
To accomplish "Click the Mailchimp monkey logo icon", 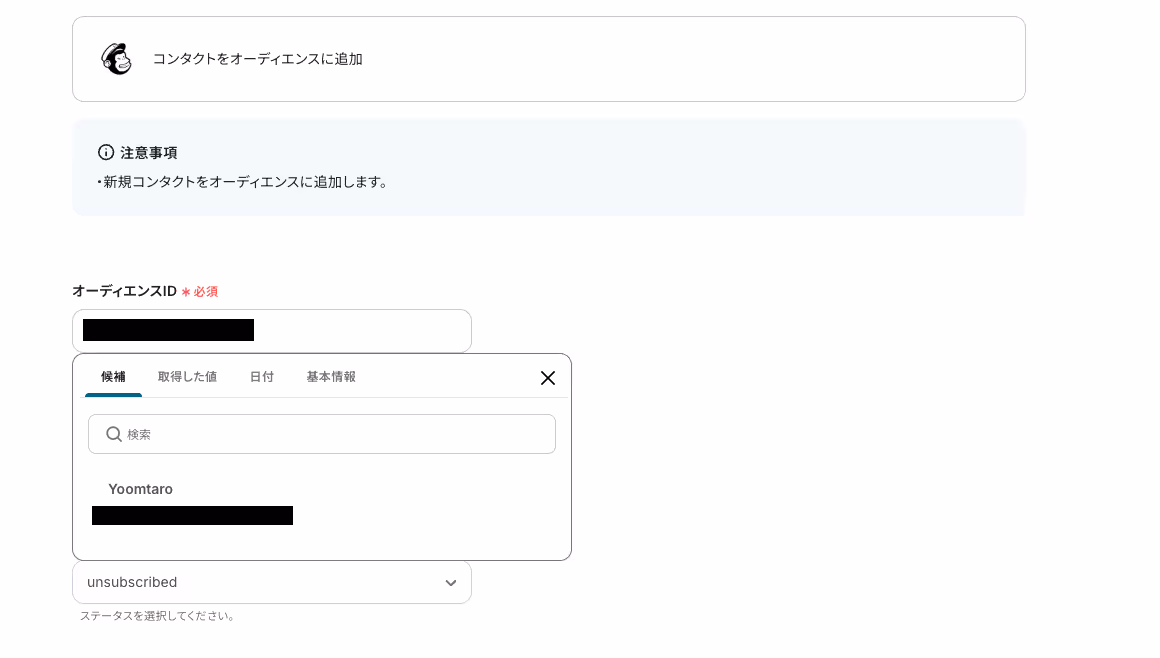I will (116, 59).
